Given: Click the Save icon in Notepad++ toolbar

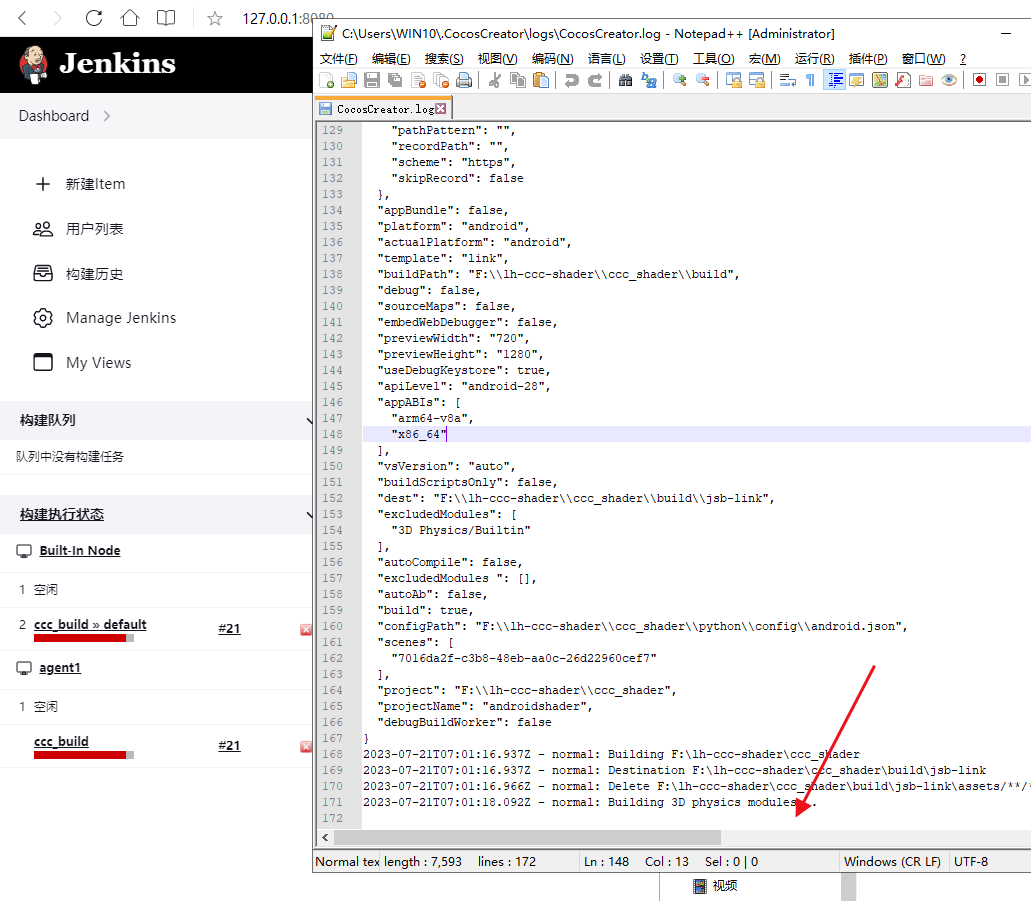Looking at the screenshot, I should click(x=372, y=80).
